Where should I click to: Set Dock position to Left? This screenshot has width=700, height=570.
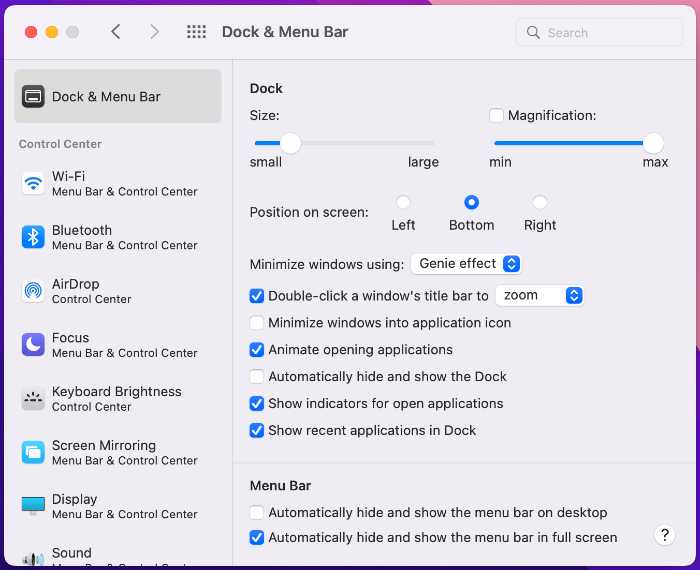(403, 202)
